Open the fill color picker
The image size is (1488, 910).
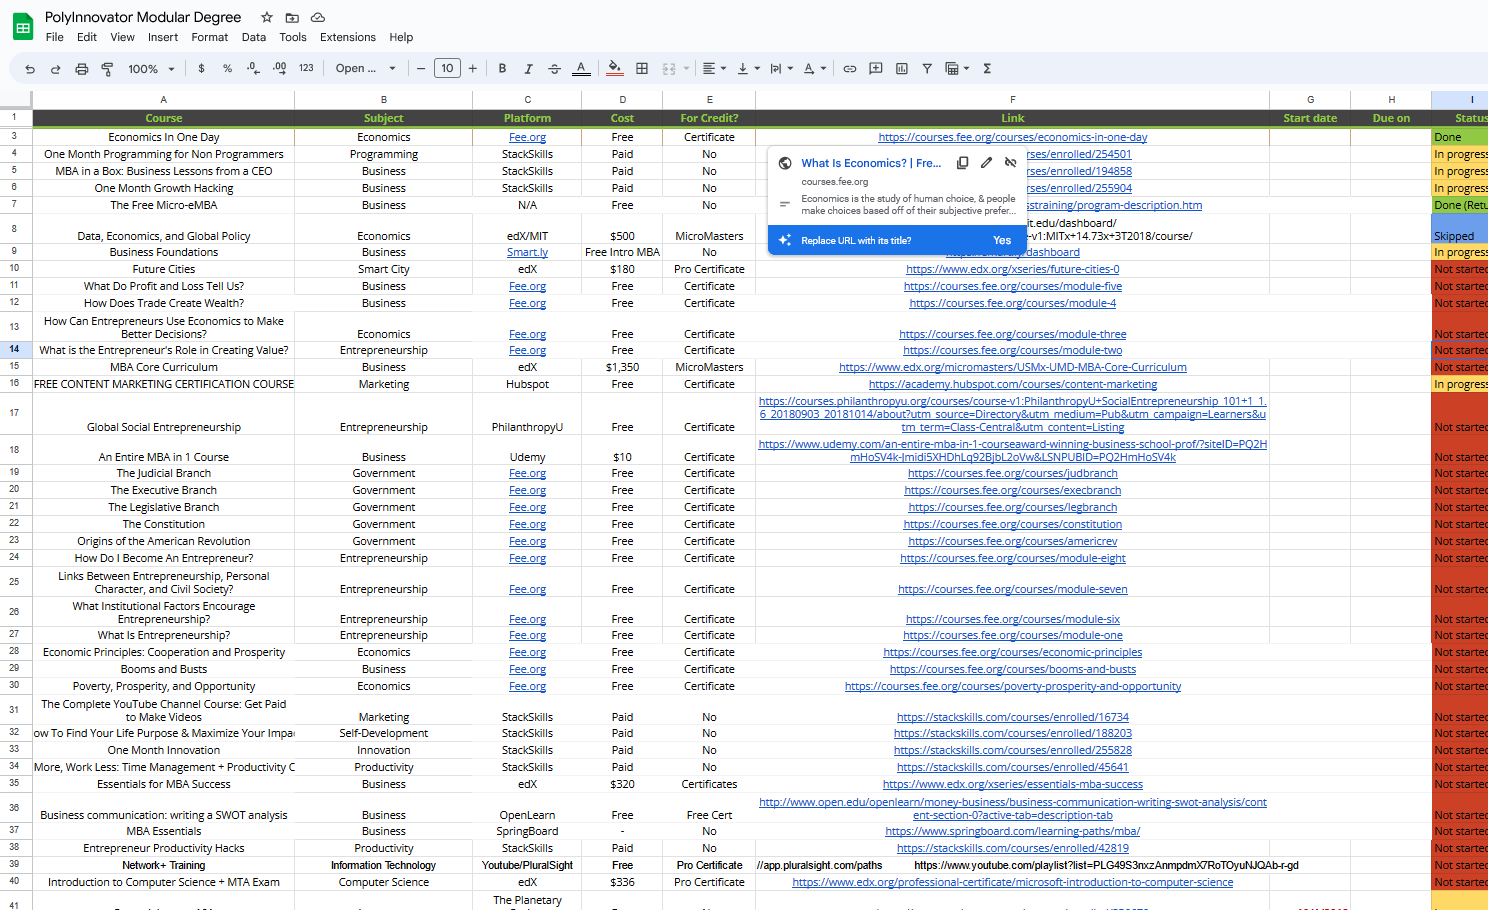click(x=615, y=69)
